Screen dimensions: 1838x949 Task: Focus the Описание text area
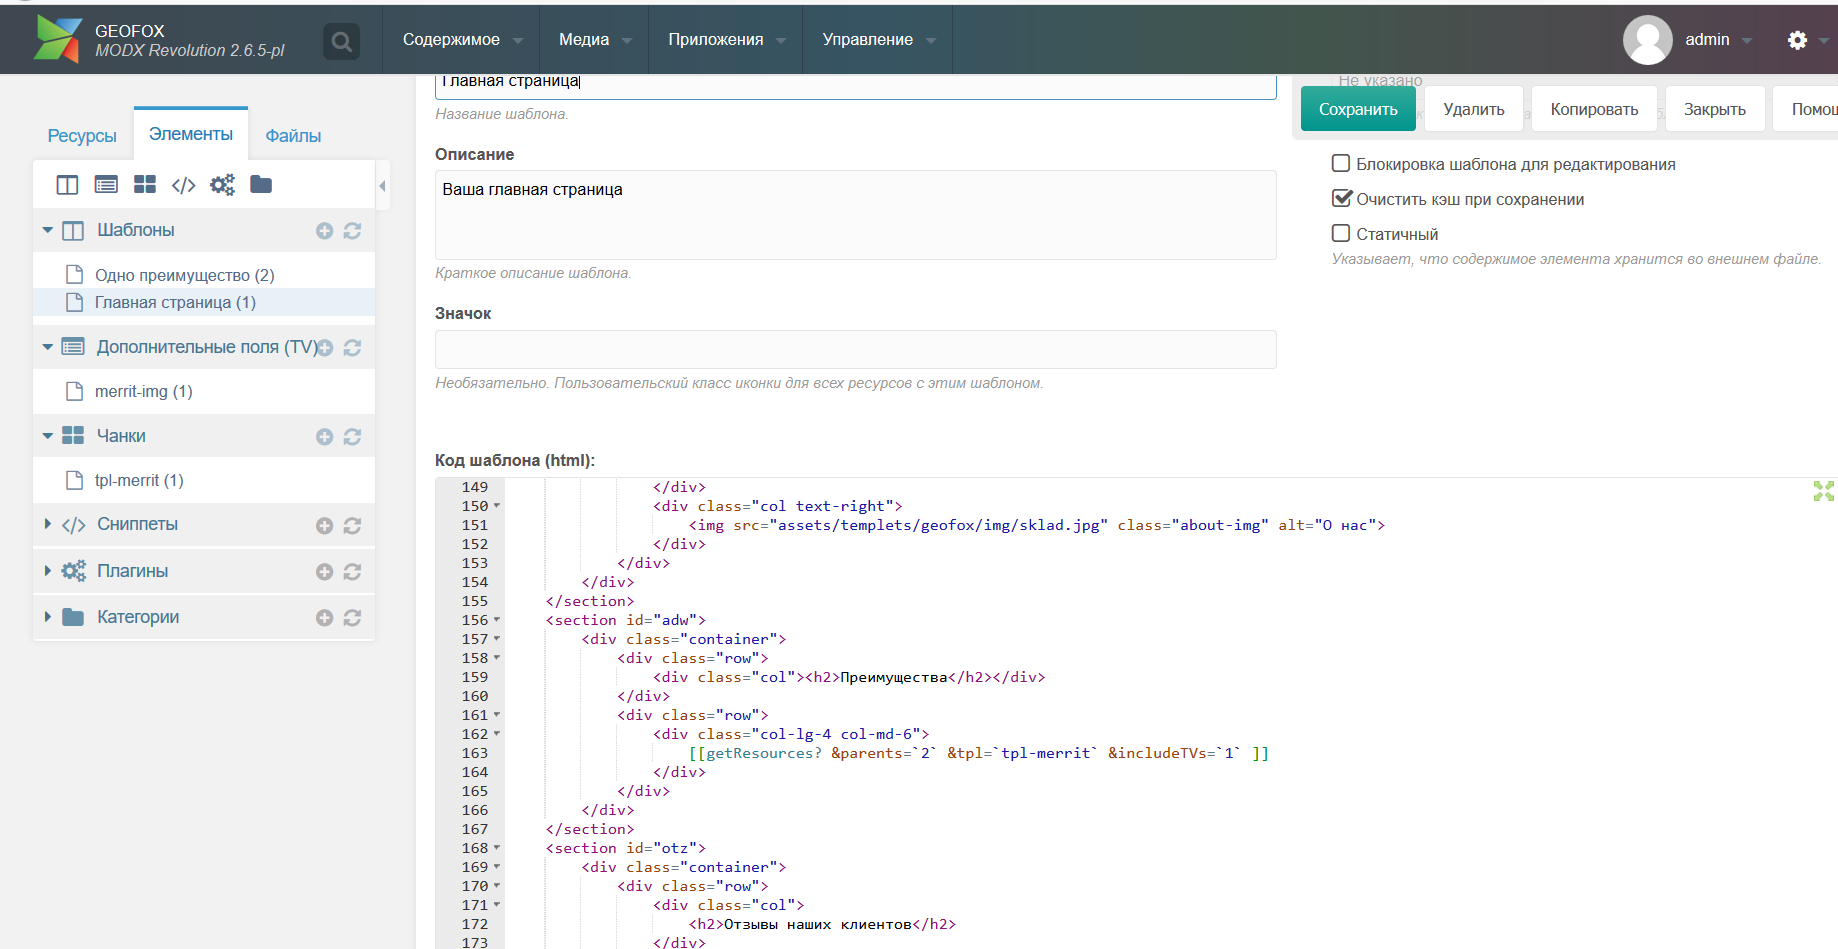(x=856, y=215)
